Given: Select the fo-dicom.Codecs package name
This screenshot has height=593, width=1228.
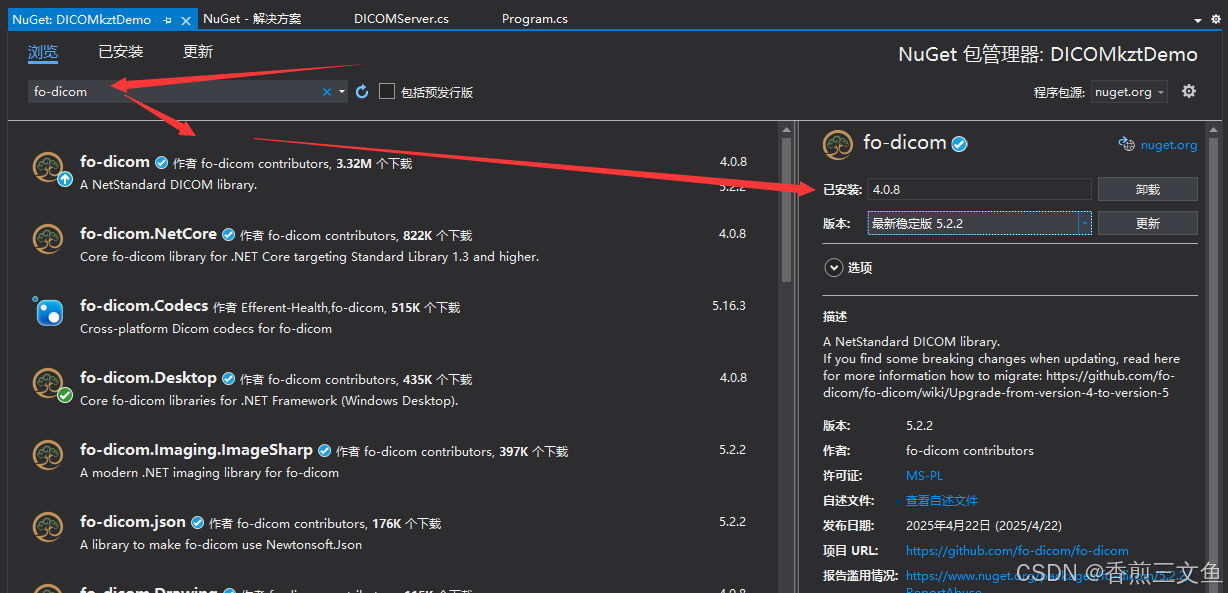Looking at the screenshot, I should 144,306.
